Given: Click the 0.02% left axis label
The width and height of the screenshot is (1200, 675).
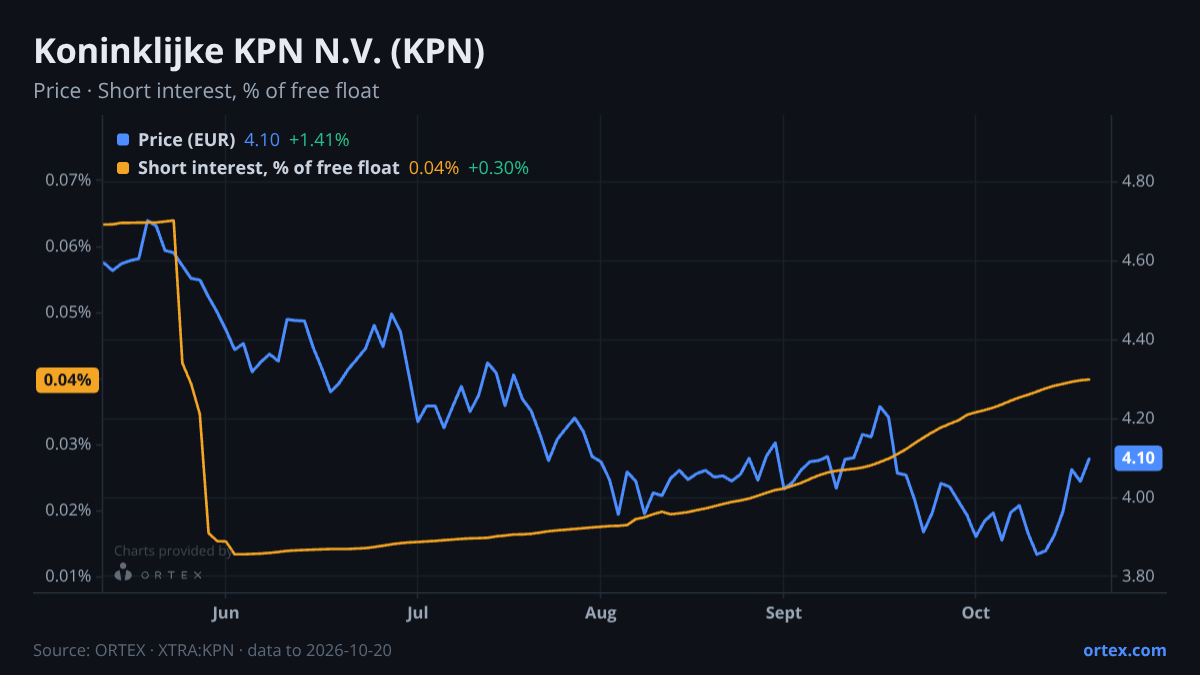Looking at the screenshot, I should click(69, 510).
